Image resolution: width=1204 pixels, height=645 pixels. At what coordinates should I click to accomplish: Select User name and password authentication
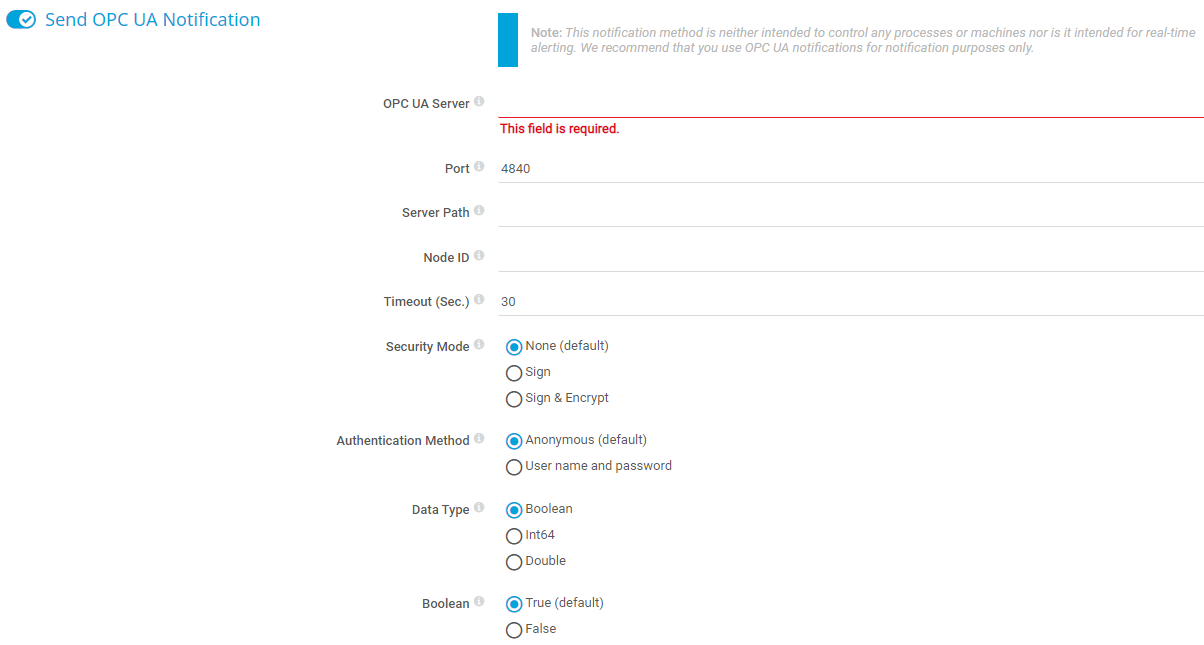coord(514,467)
